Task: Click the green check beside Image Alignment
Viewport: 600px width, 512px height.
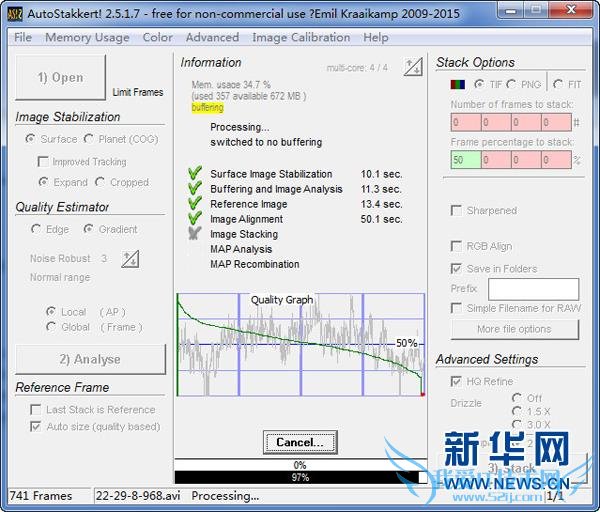Action: [195, 218]
